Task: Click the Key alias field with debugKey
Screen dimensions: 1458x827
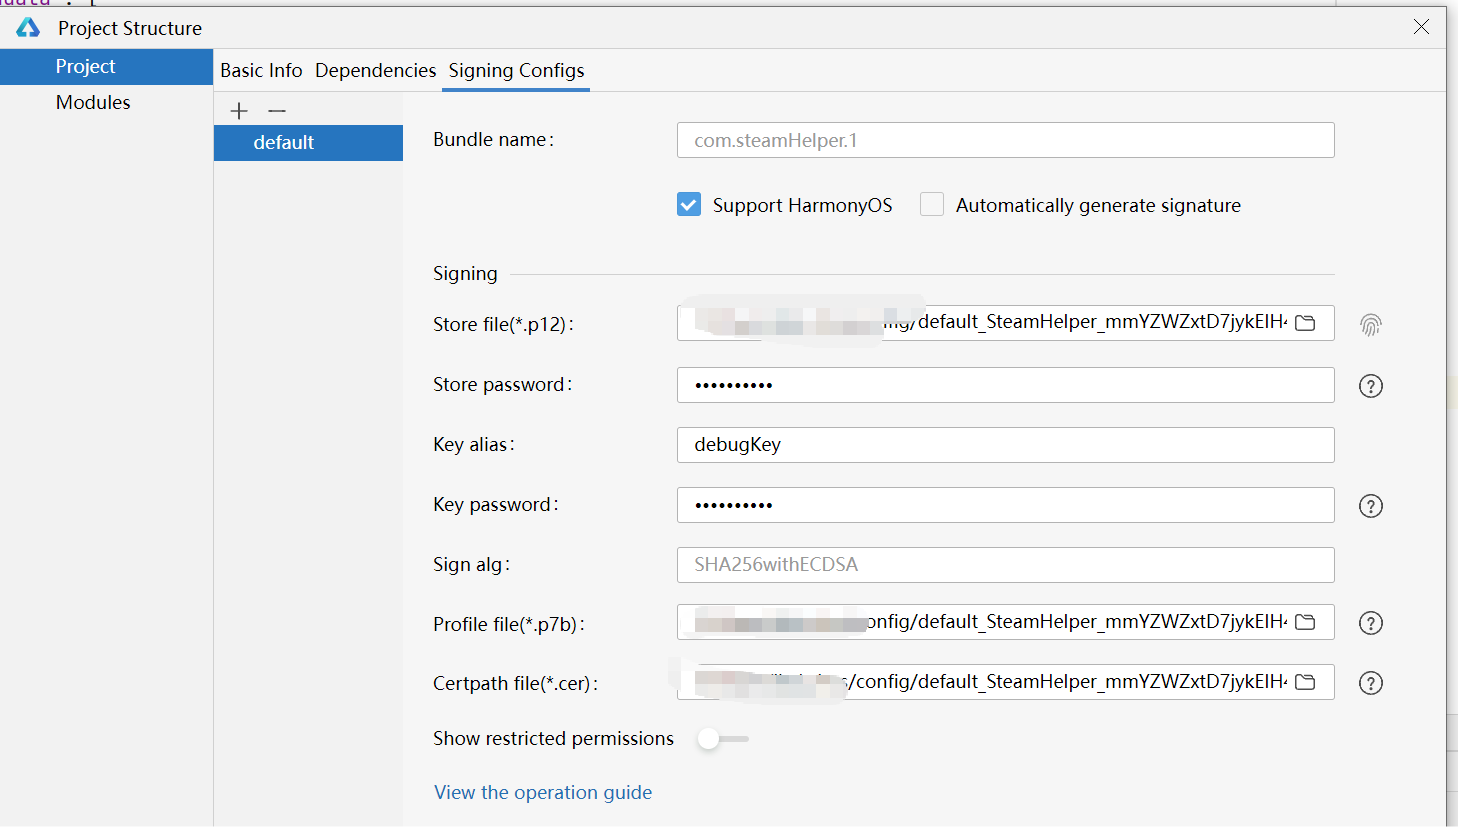Action: tap(1005, 445)
